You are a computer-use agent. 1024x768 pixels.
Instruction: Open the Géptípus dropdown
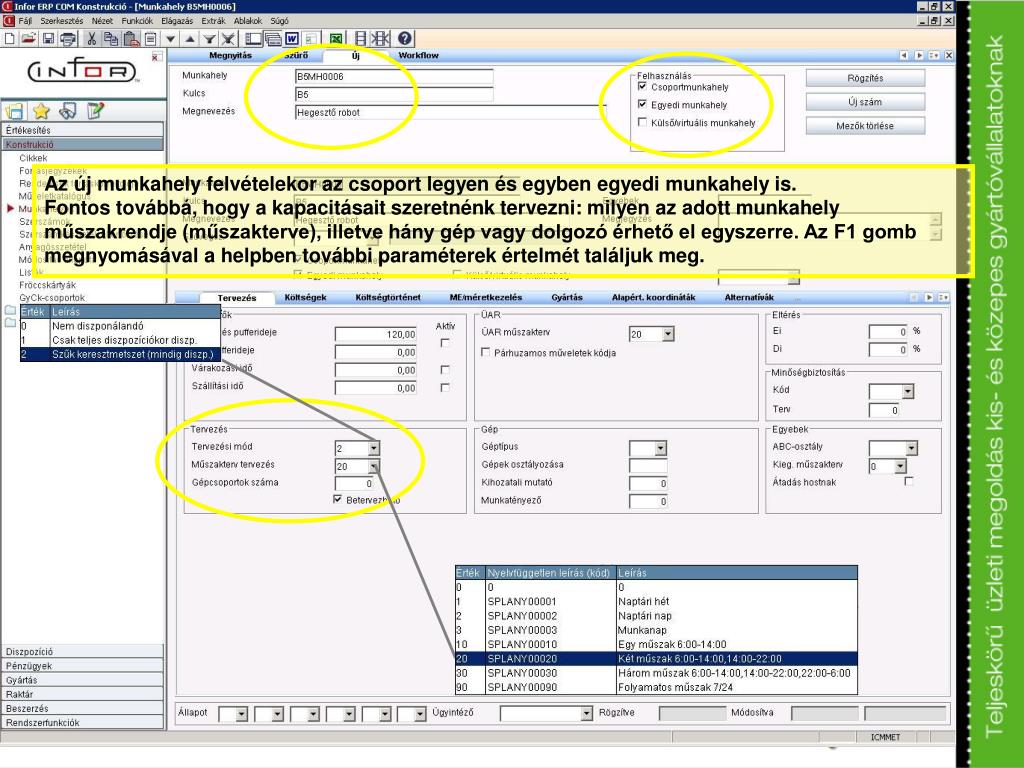(x=661, y=448)
